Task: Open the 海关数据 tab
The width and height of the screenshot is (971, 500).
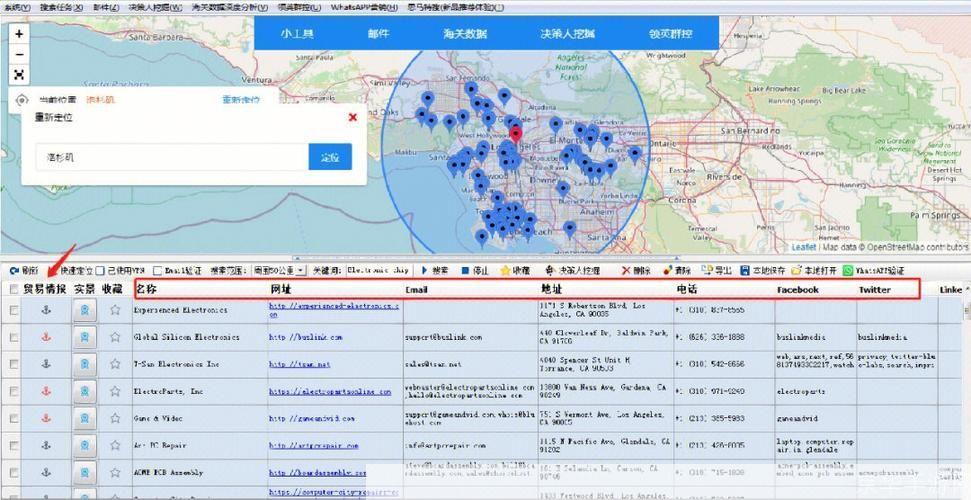Action: [465, 33]
